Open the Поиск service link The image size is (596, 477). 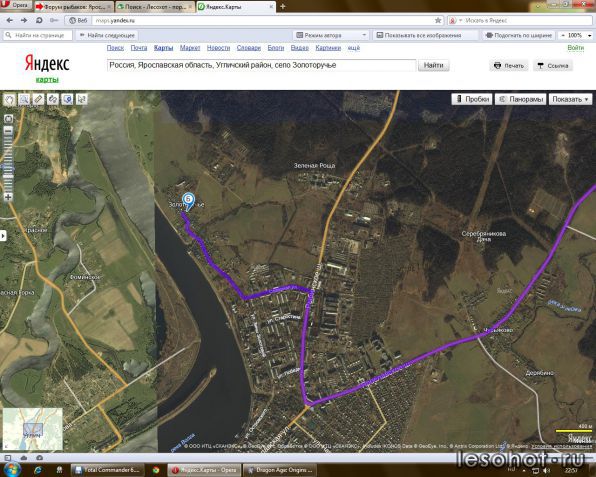pyautogui.click(x=115, y=48)
